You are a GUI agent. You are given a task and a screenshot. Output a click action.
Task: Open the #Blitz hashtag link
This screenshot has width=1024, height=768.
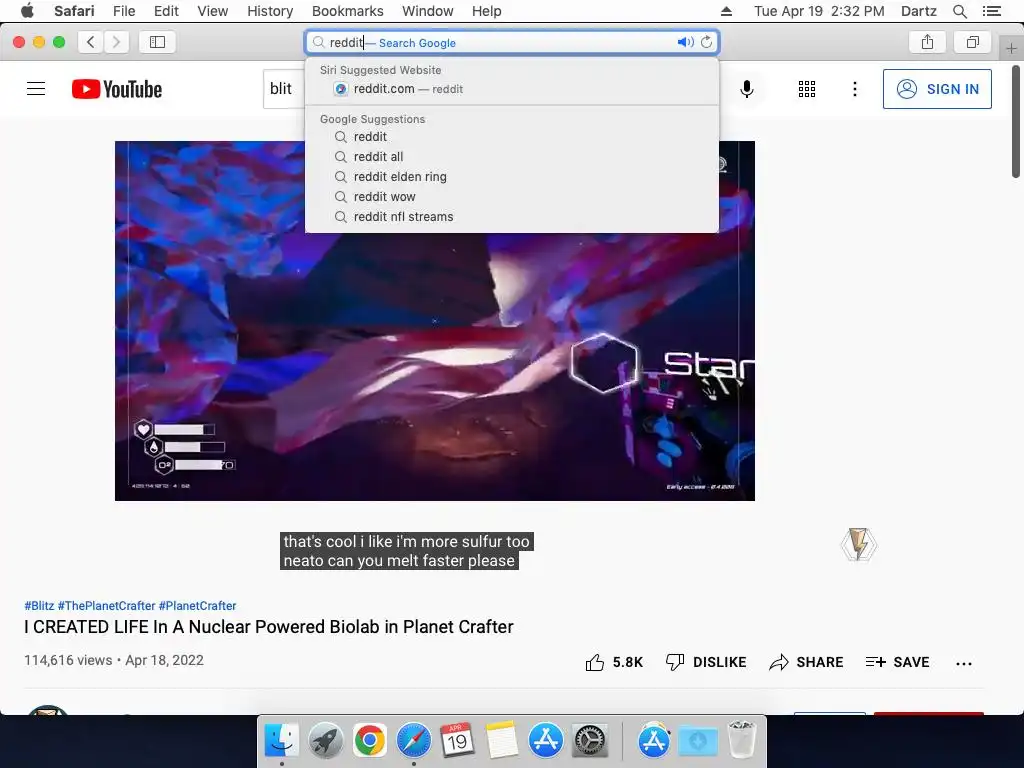click(x=39, y=605)
